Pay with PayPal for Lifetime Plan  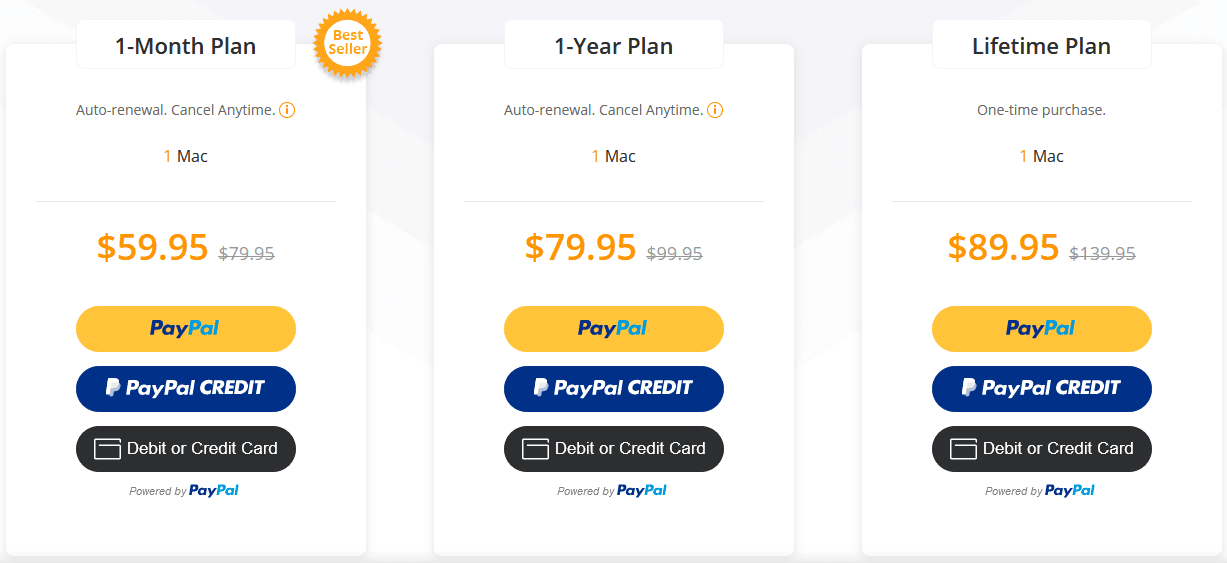(x=1041, y=329)
